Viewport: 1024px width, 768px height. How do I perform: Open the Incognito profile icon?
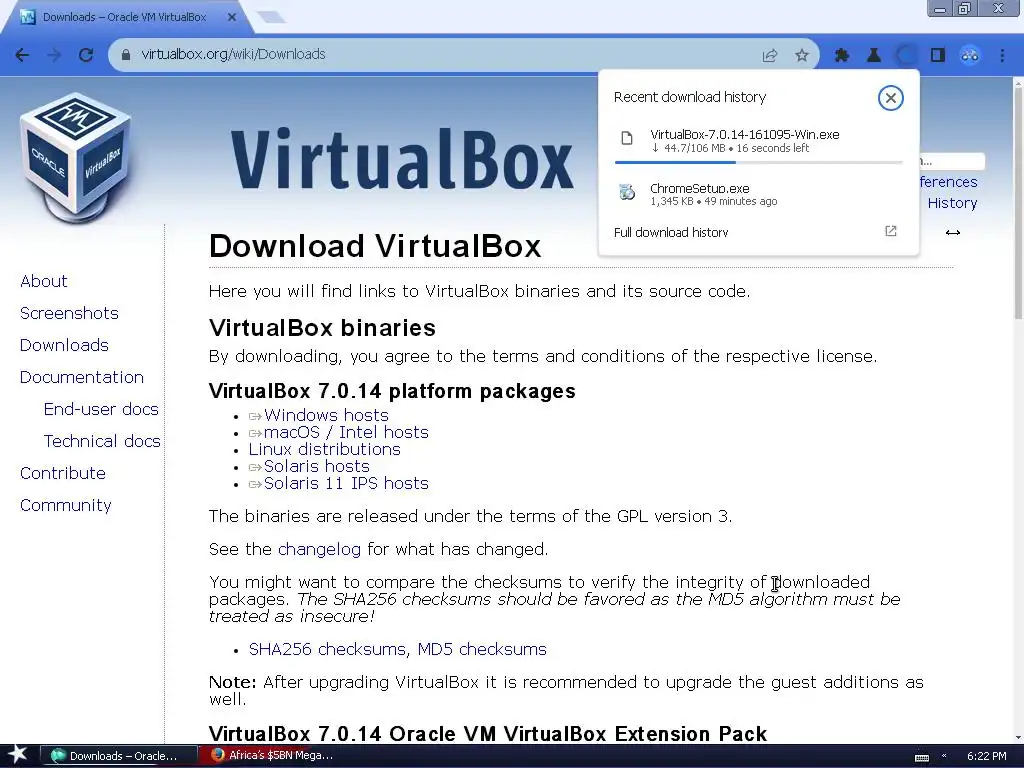pyautogui.click(x=970, y=56)
